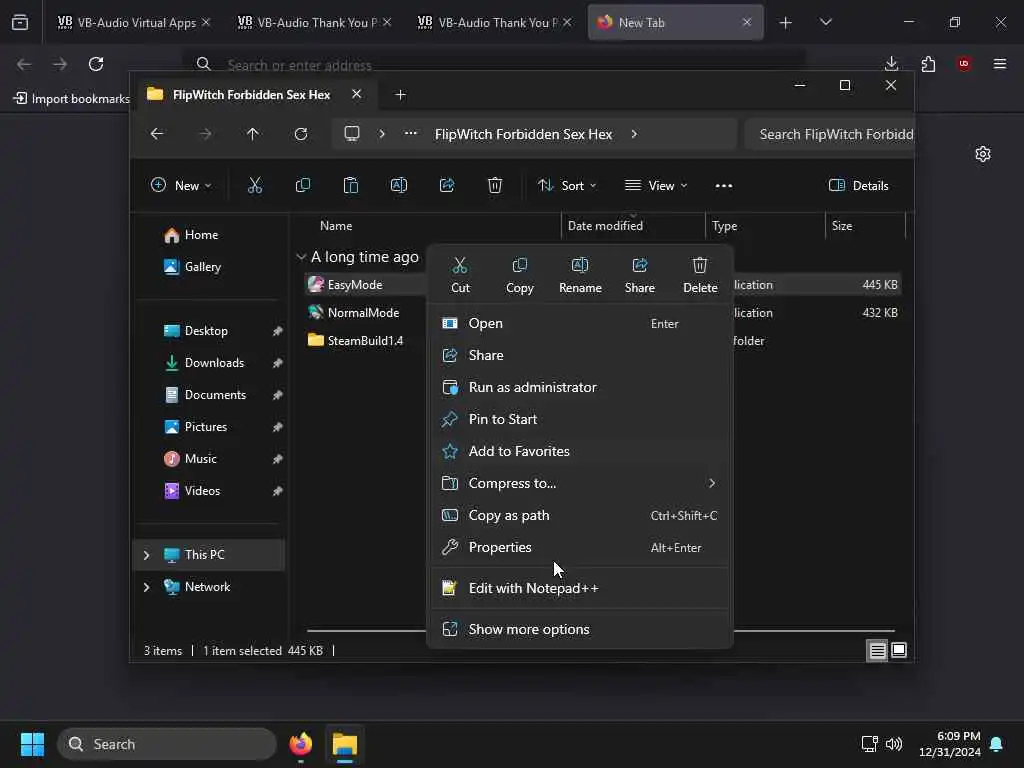This screenshot has width=1024, height=768.
Task: Click Explorer toolbar Rename icon
Action: tap(399, 185)
